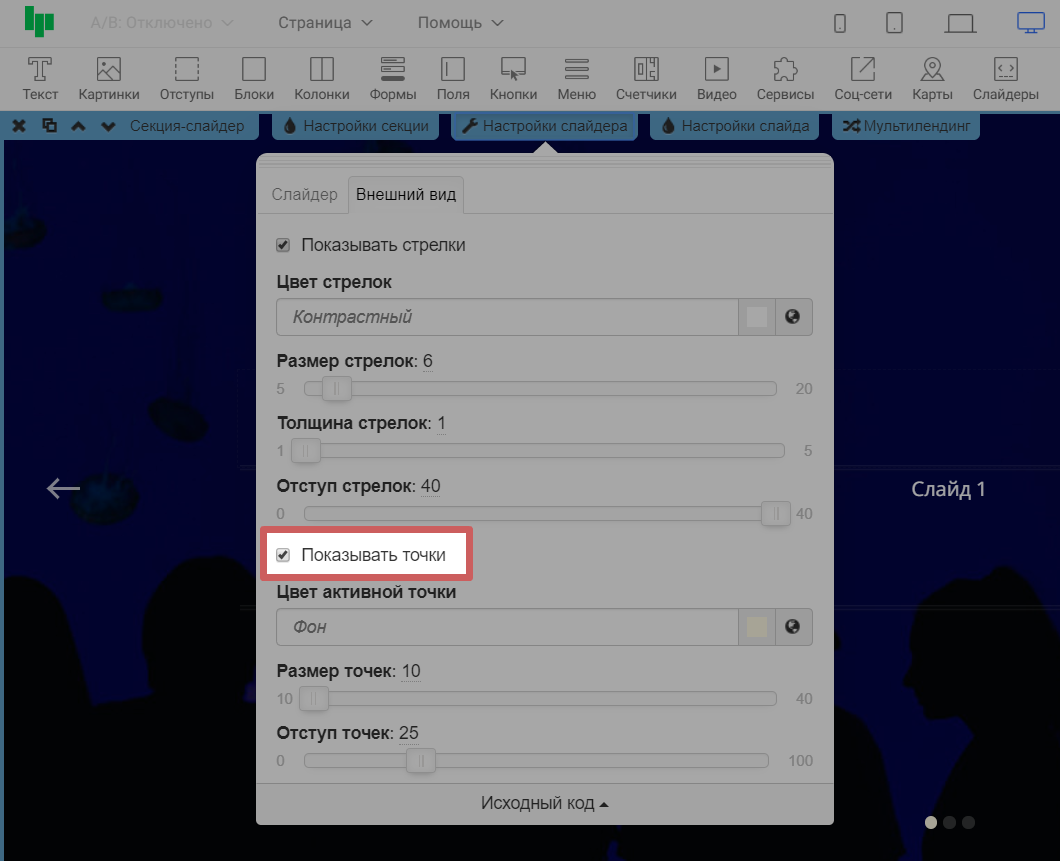Select the Внешний вид tab
Image resolution: width=1060 pixels, height=861 pixels.
pos(406,194)
